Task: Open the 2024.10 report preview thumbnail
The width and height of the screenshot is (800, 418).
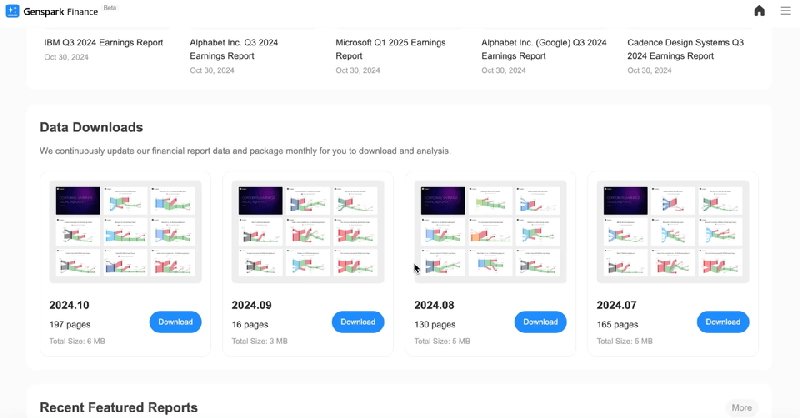Action: (126, 232)
